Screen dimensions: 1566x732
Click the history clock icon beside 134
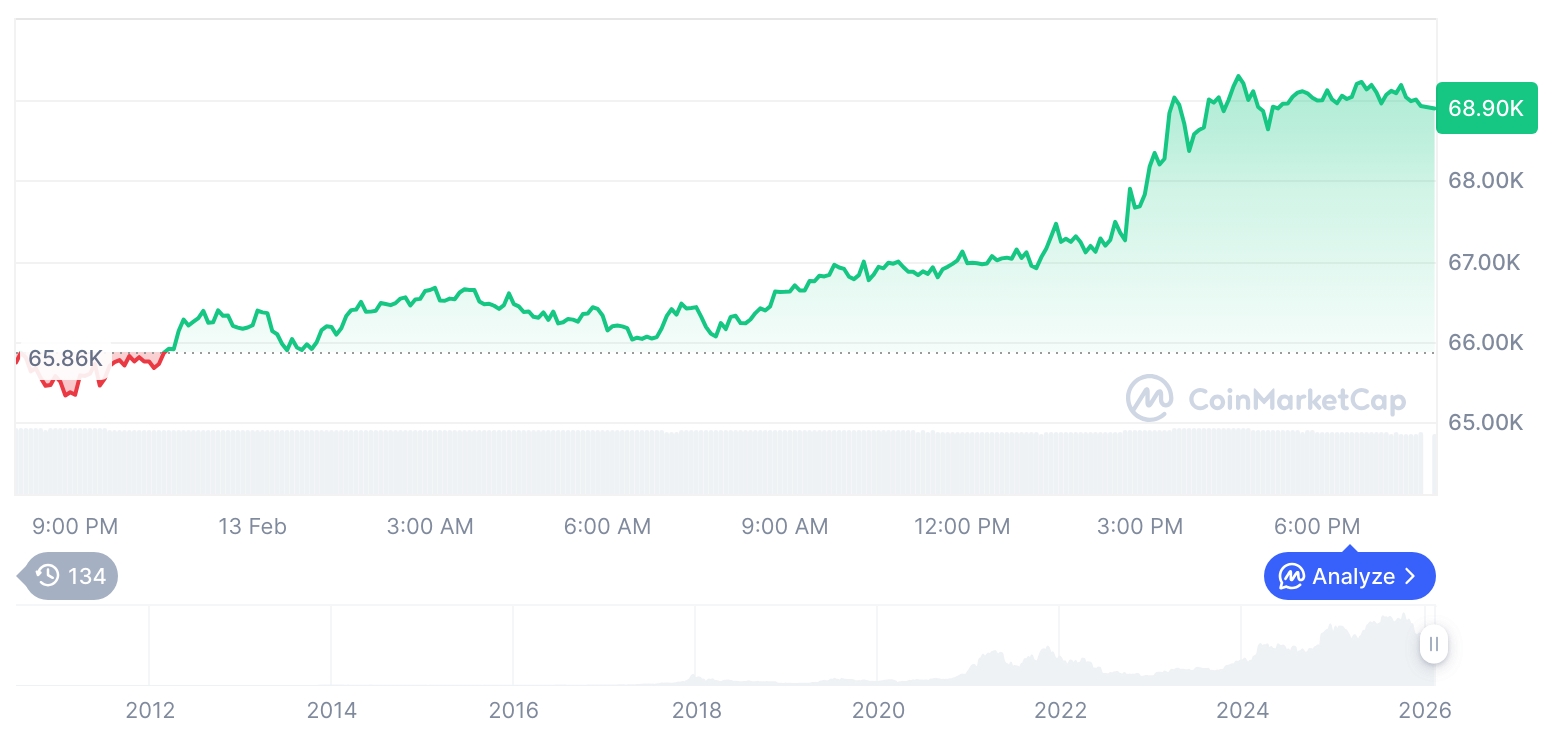pos(47,576)
